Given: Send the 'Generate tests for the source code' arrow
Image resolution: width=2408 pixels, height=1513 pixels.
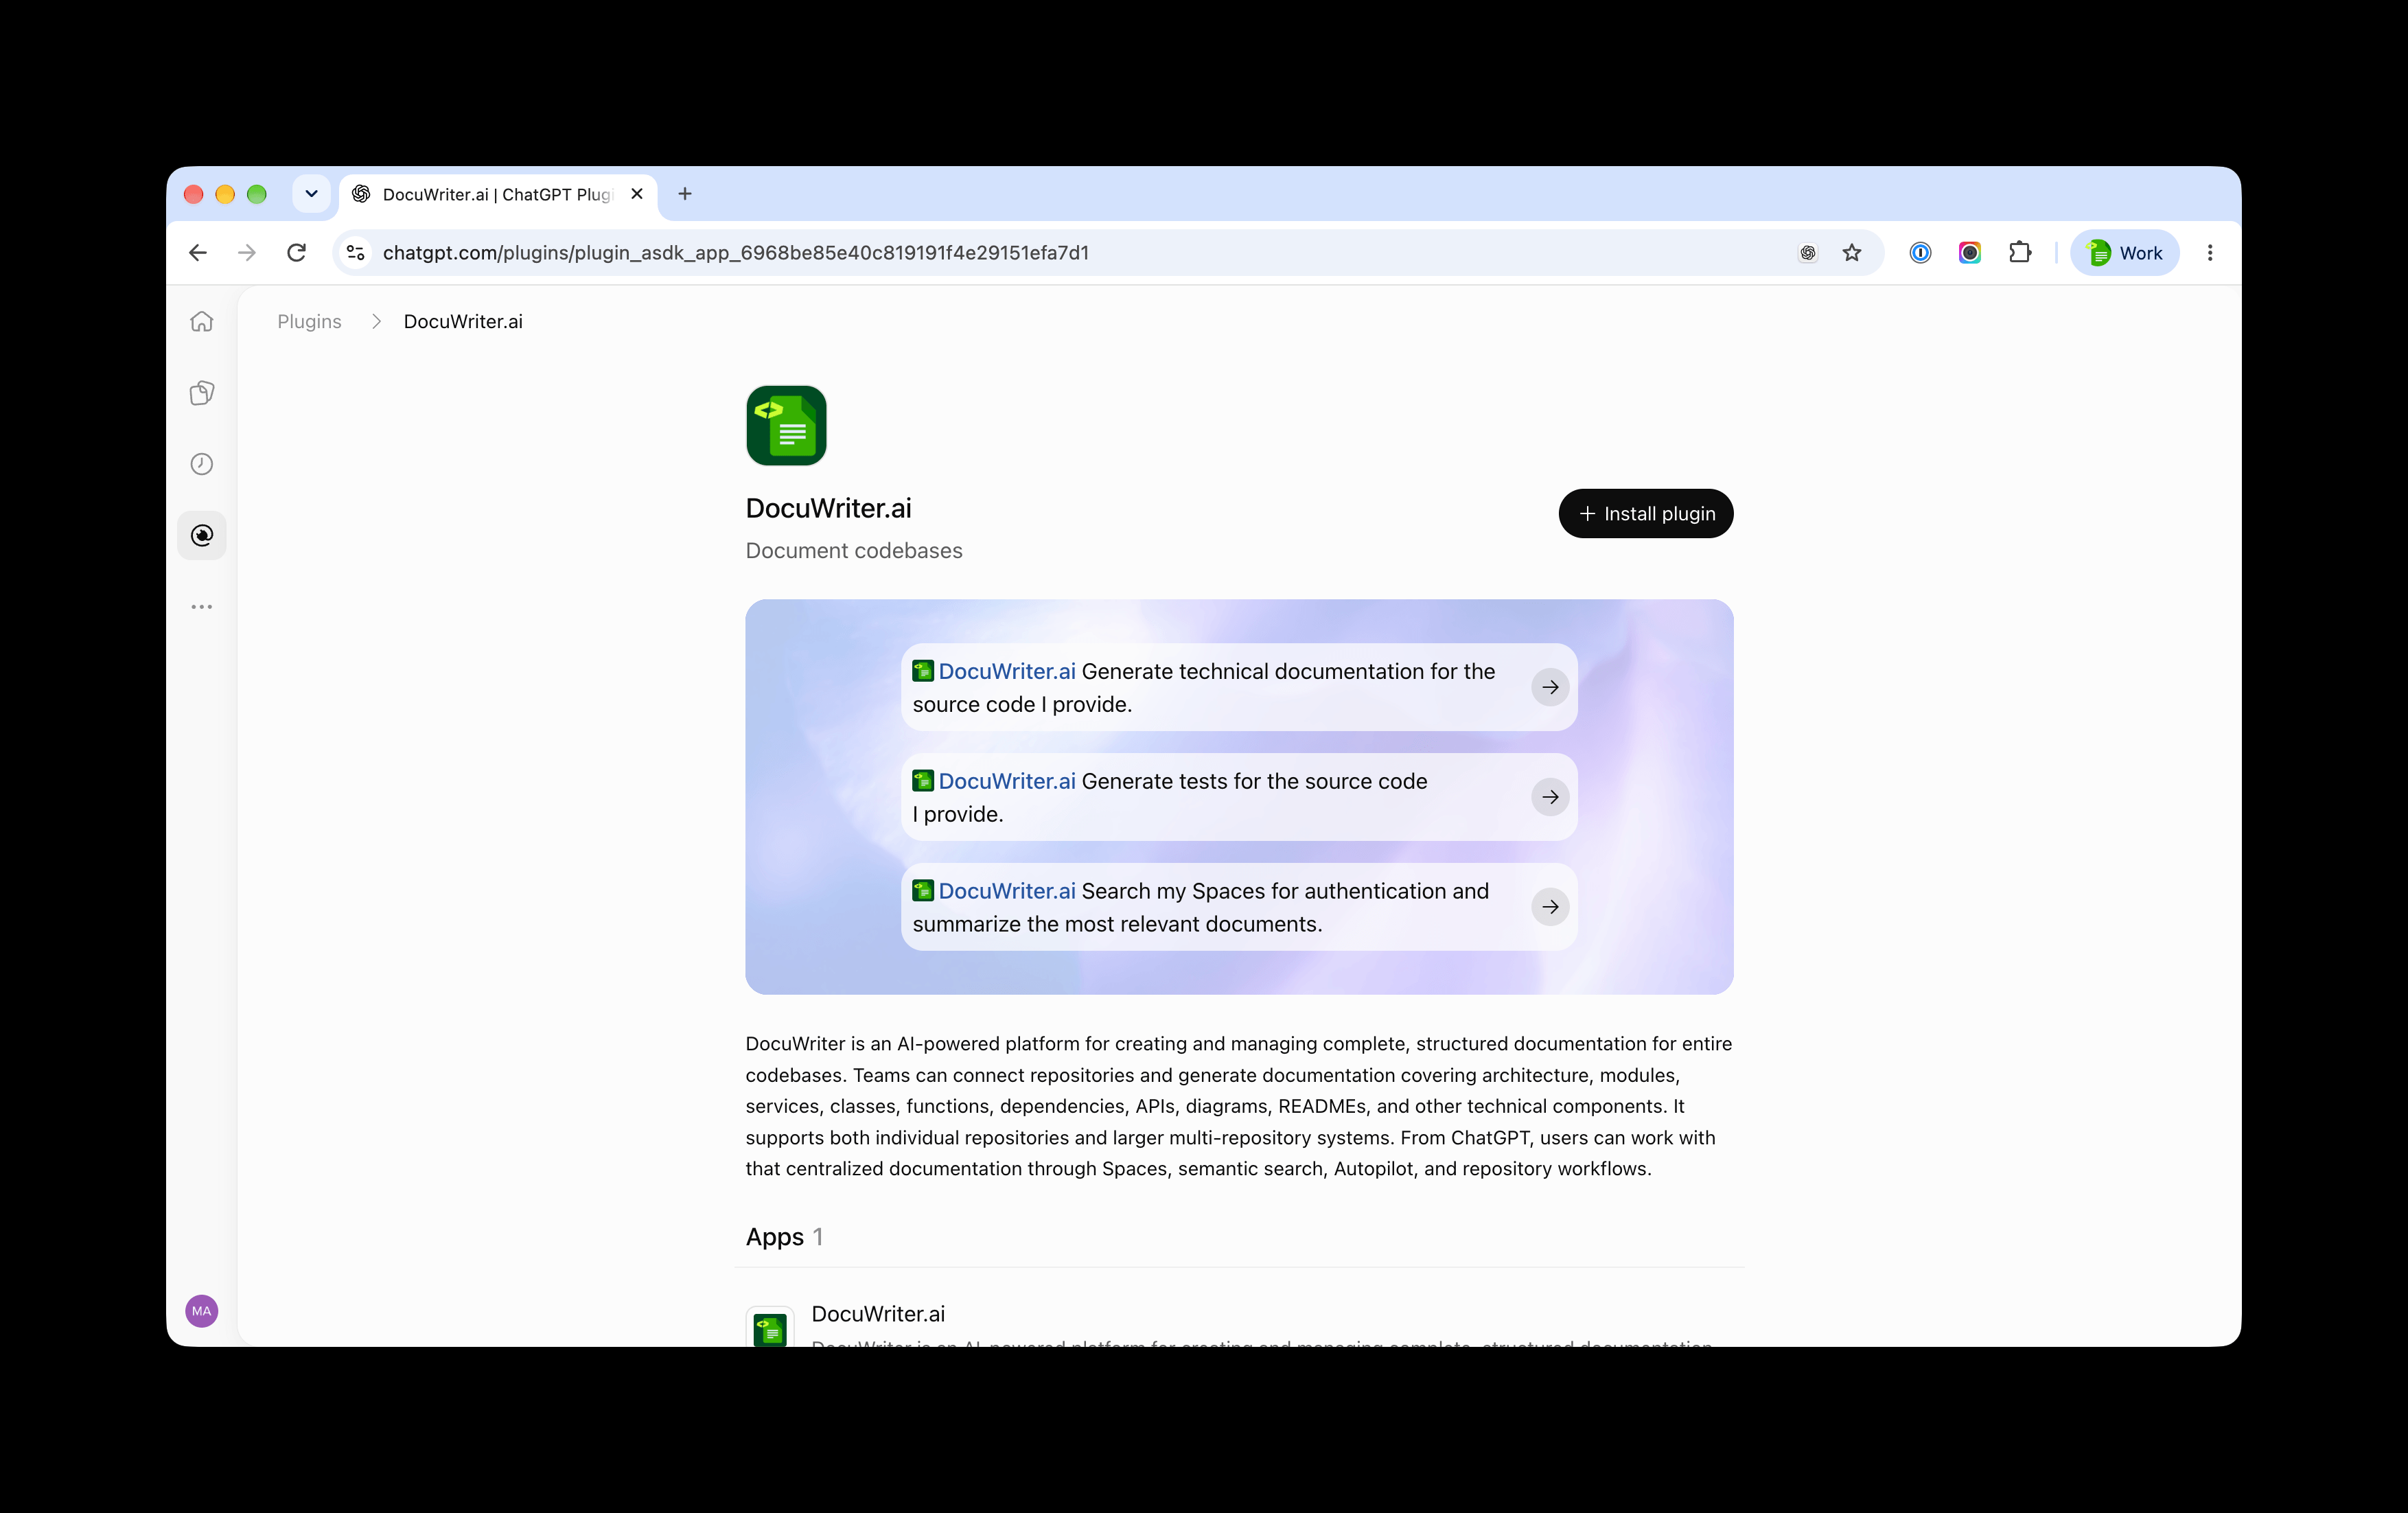Looking at the screenshot, I should click(1550, 797).
